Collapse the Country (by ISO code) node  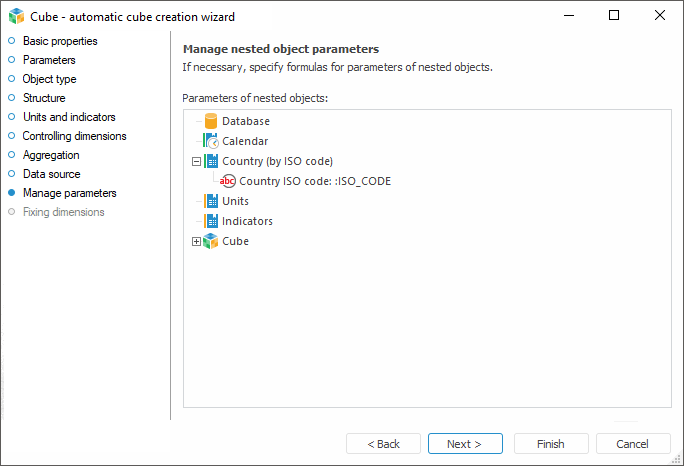tap(196, 161)
